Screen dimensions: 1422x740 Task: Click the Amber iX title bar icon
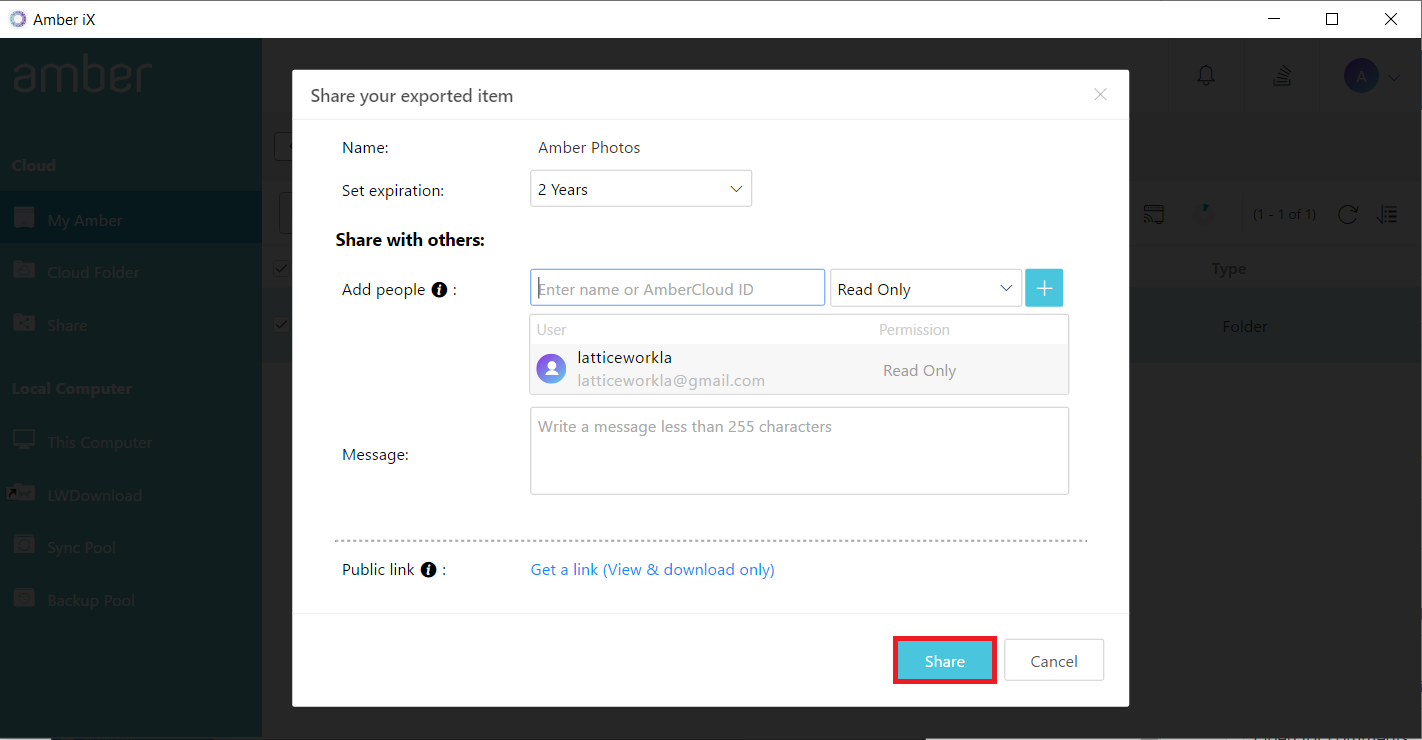pos(18,18)
